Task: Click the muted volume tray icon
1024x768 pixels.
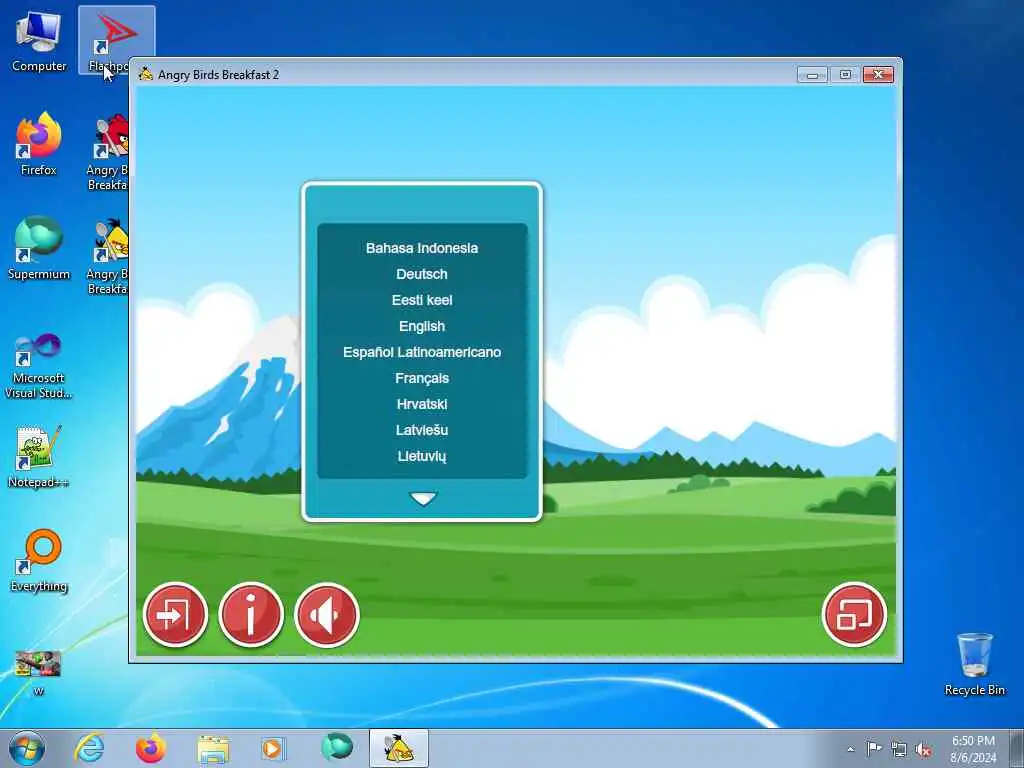Action: 923,749
